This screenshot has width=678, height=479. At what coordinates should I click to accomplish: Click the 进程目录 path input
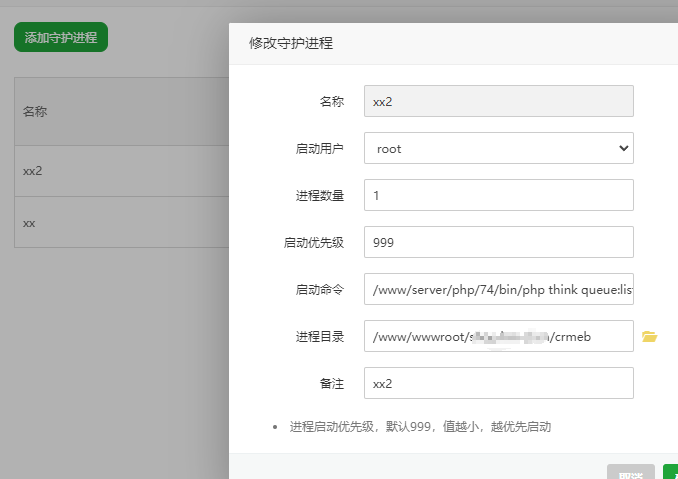click(498, 336)
